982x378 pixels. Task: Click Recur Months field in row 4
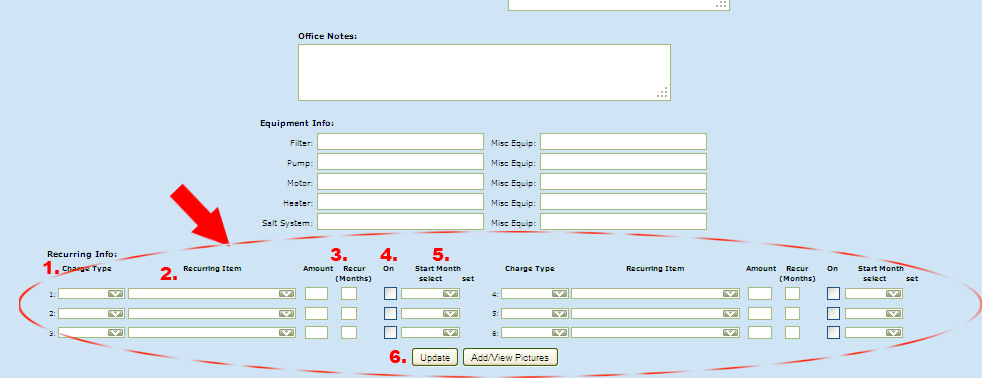pos(793,294)
